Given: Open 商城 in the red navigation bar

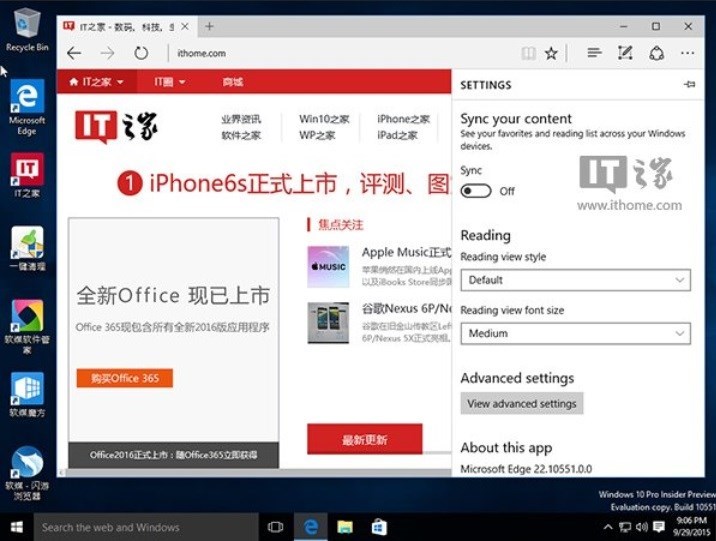Looking at the screenshot, I should click(233, 82).
